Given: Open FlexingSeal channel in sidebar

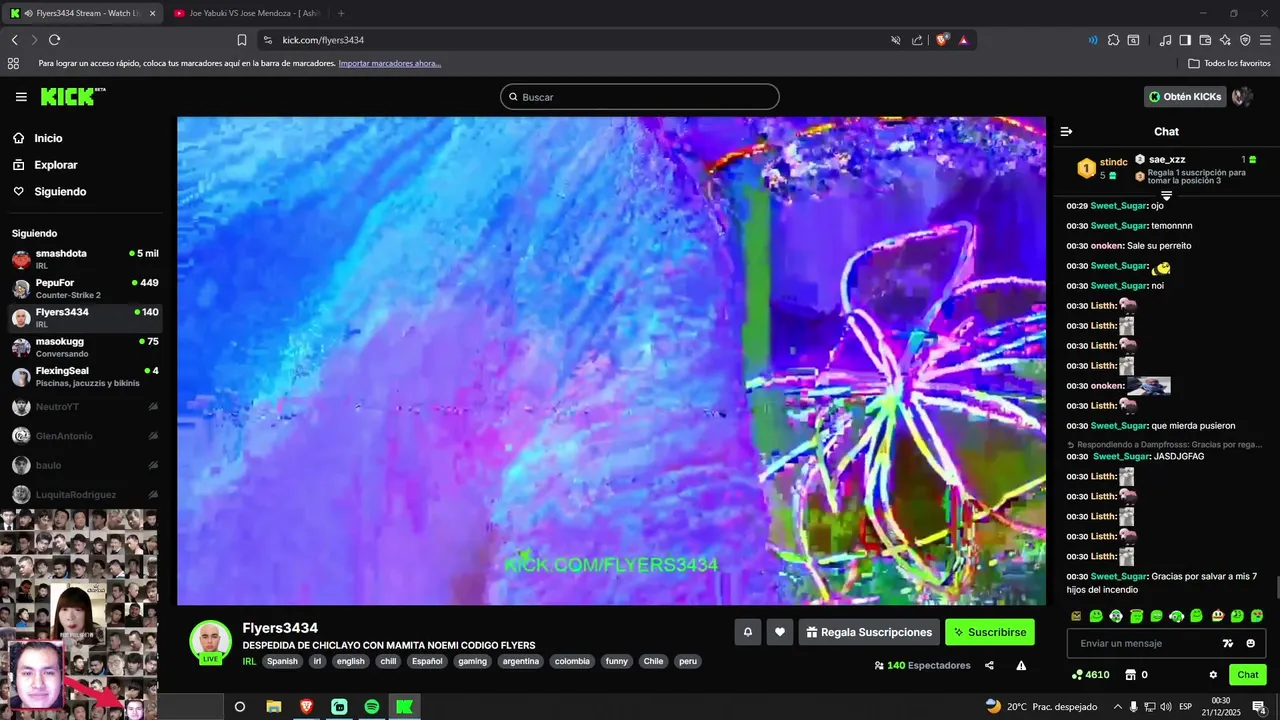Looking at the screenshot, I should pyautogui.click(x=85, y=376).
